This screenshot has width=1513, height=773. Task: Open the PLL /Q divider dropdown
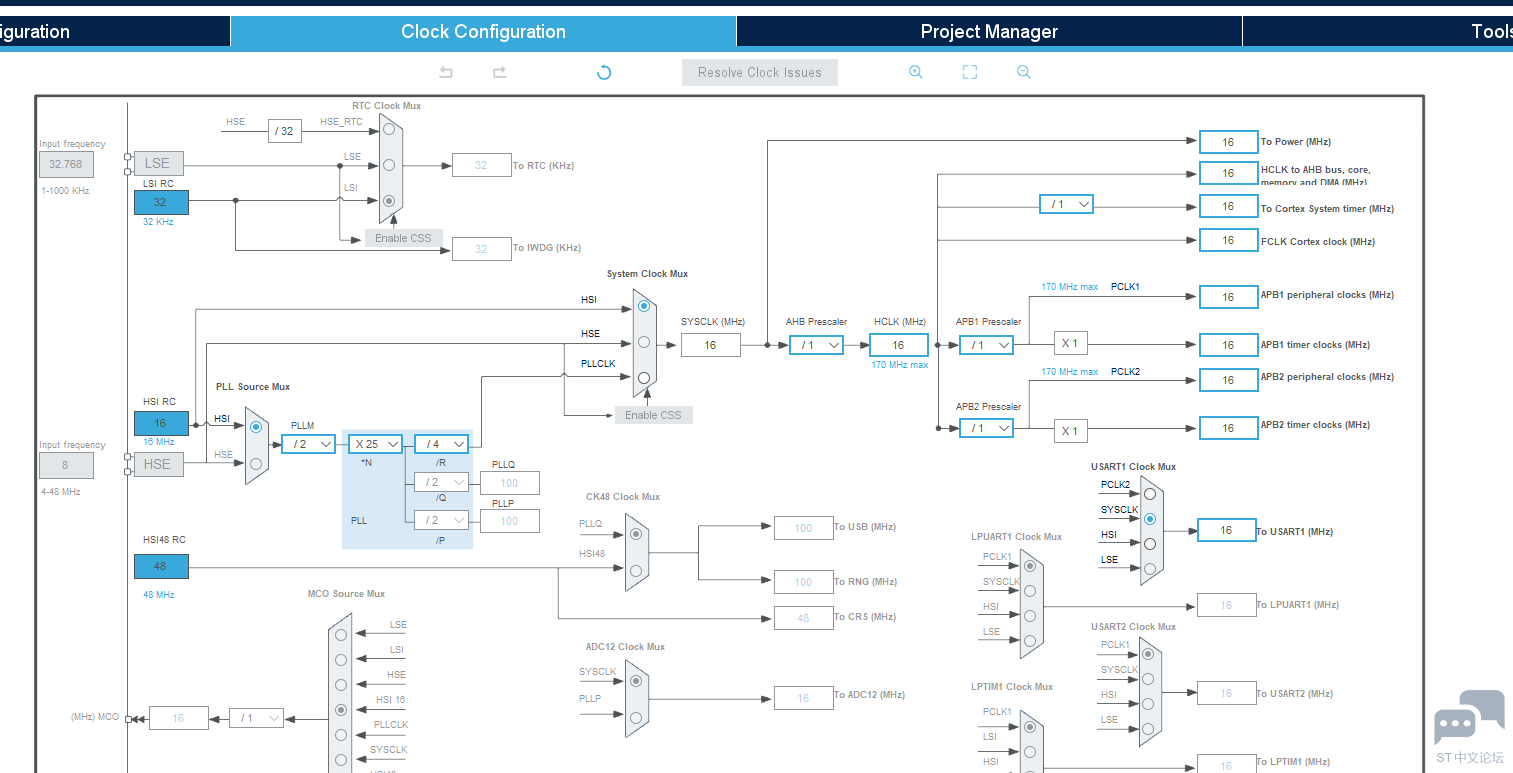tap(441, 482)
